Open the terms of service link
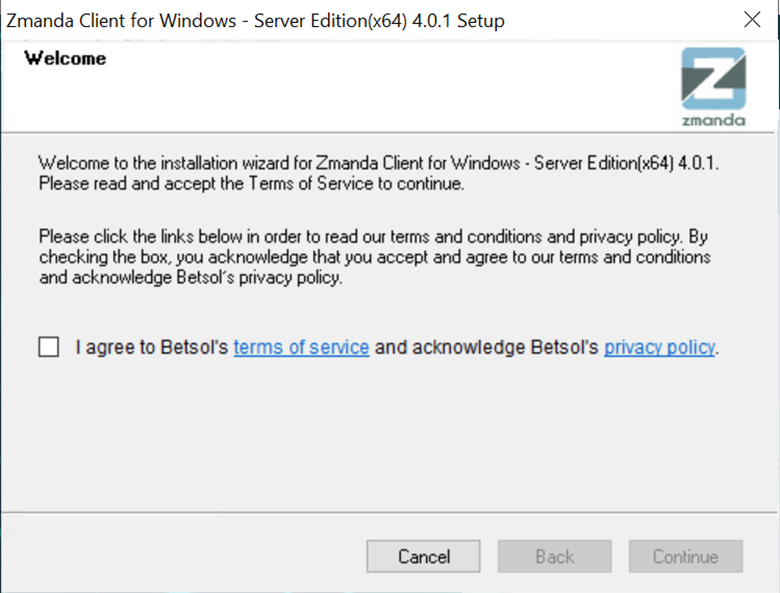780x593 pixels. coord(301,347)
